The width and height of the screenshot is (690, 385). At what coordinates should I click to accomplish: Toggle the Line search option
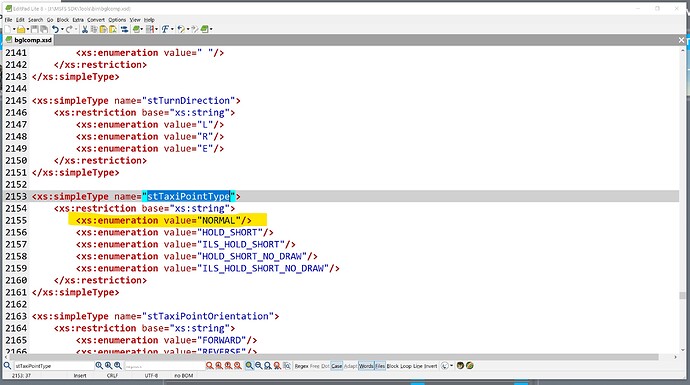[418, 366]
